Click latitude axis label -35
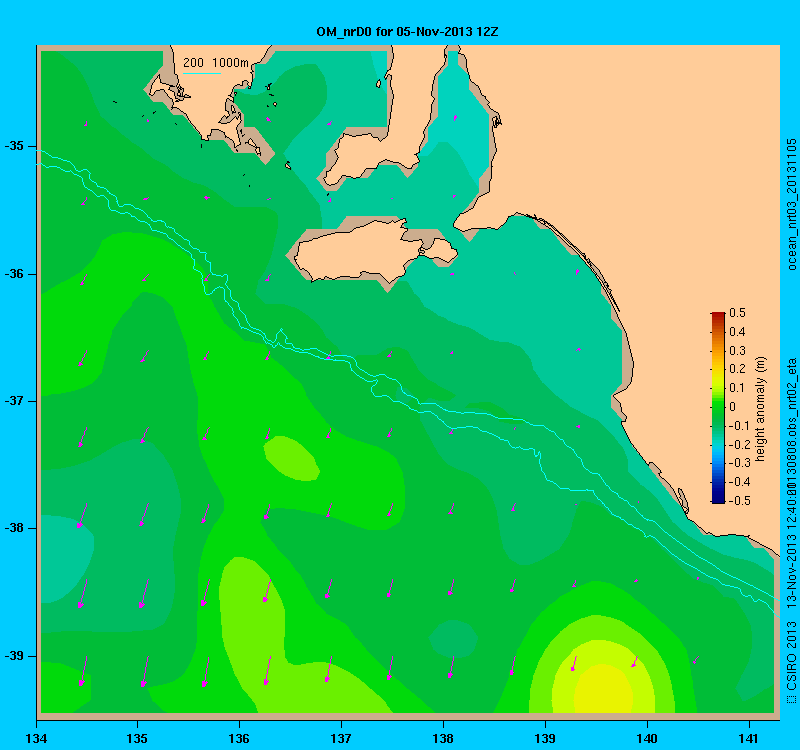The width and height of the screenshot is (800, 750). (x=14, y=146)
